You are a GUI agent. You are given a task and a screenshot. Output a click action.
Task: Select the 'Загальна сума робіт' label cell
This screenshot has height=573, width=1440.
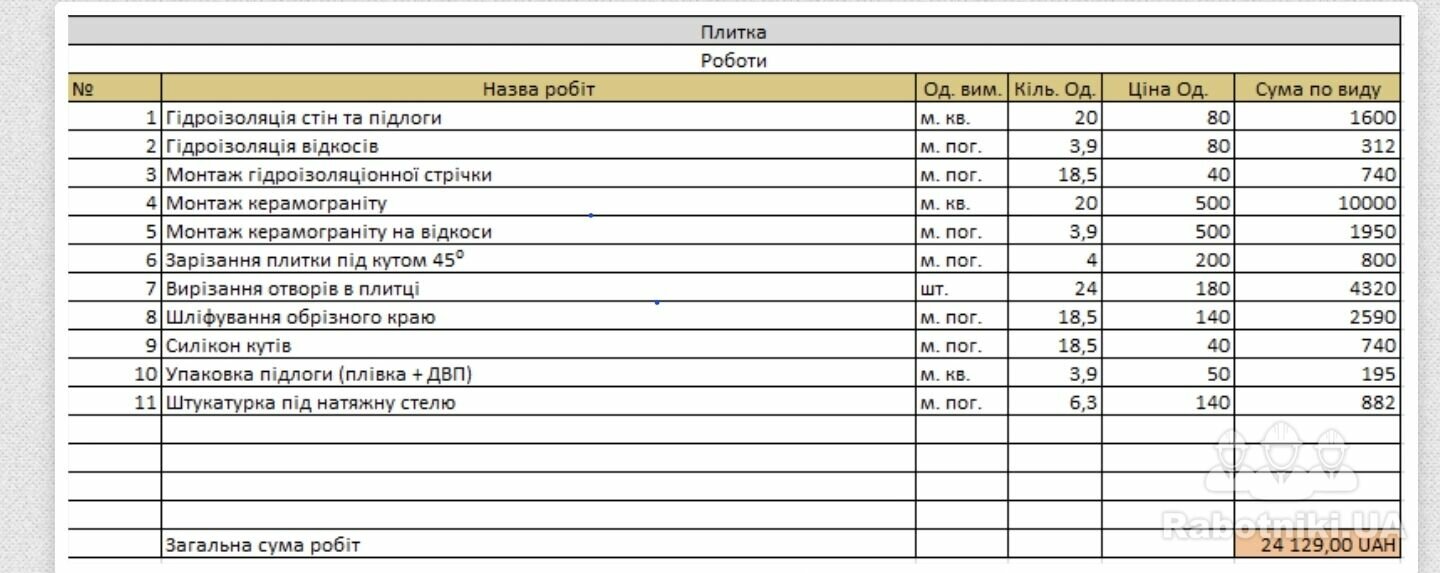538,545
